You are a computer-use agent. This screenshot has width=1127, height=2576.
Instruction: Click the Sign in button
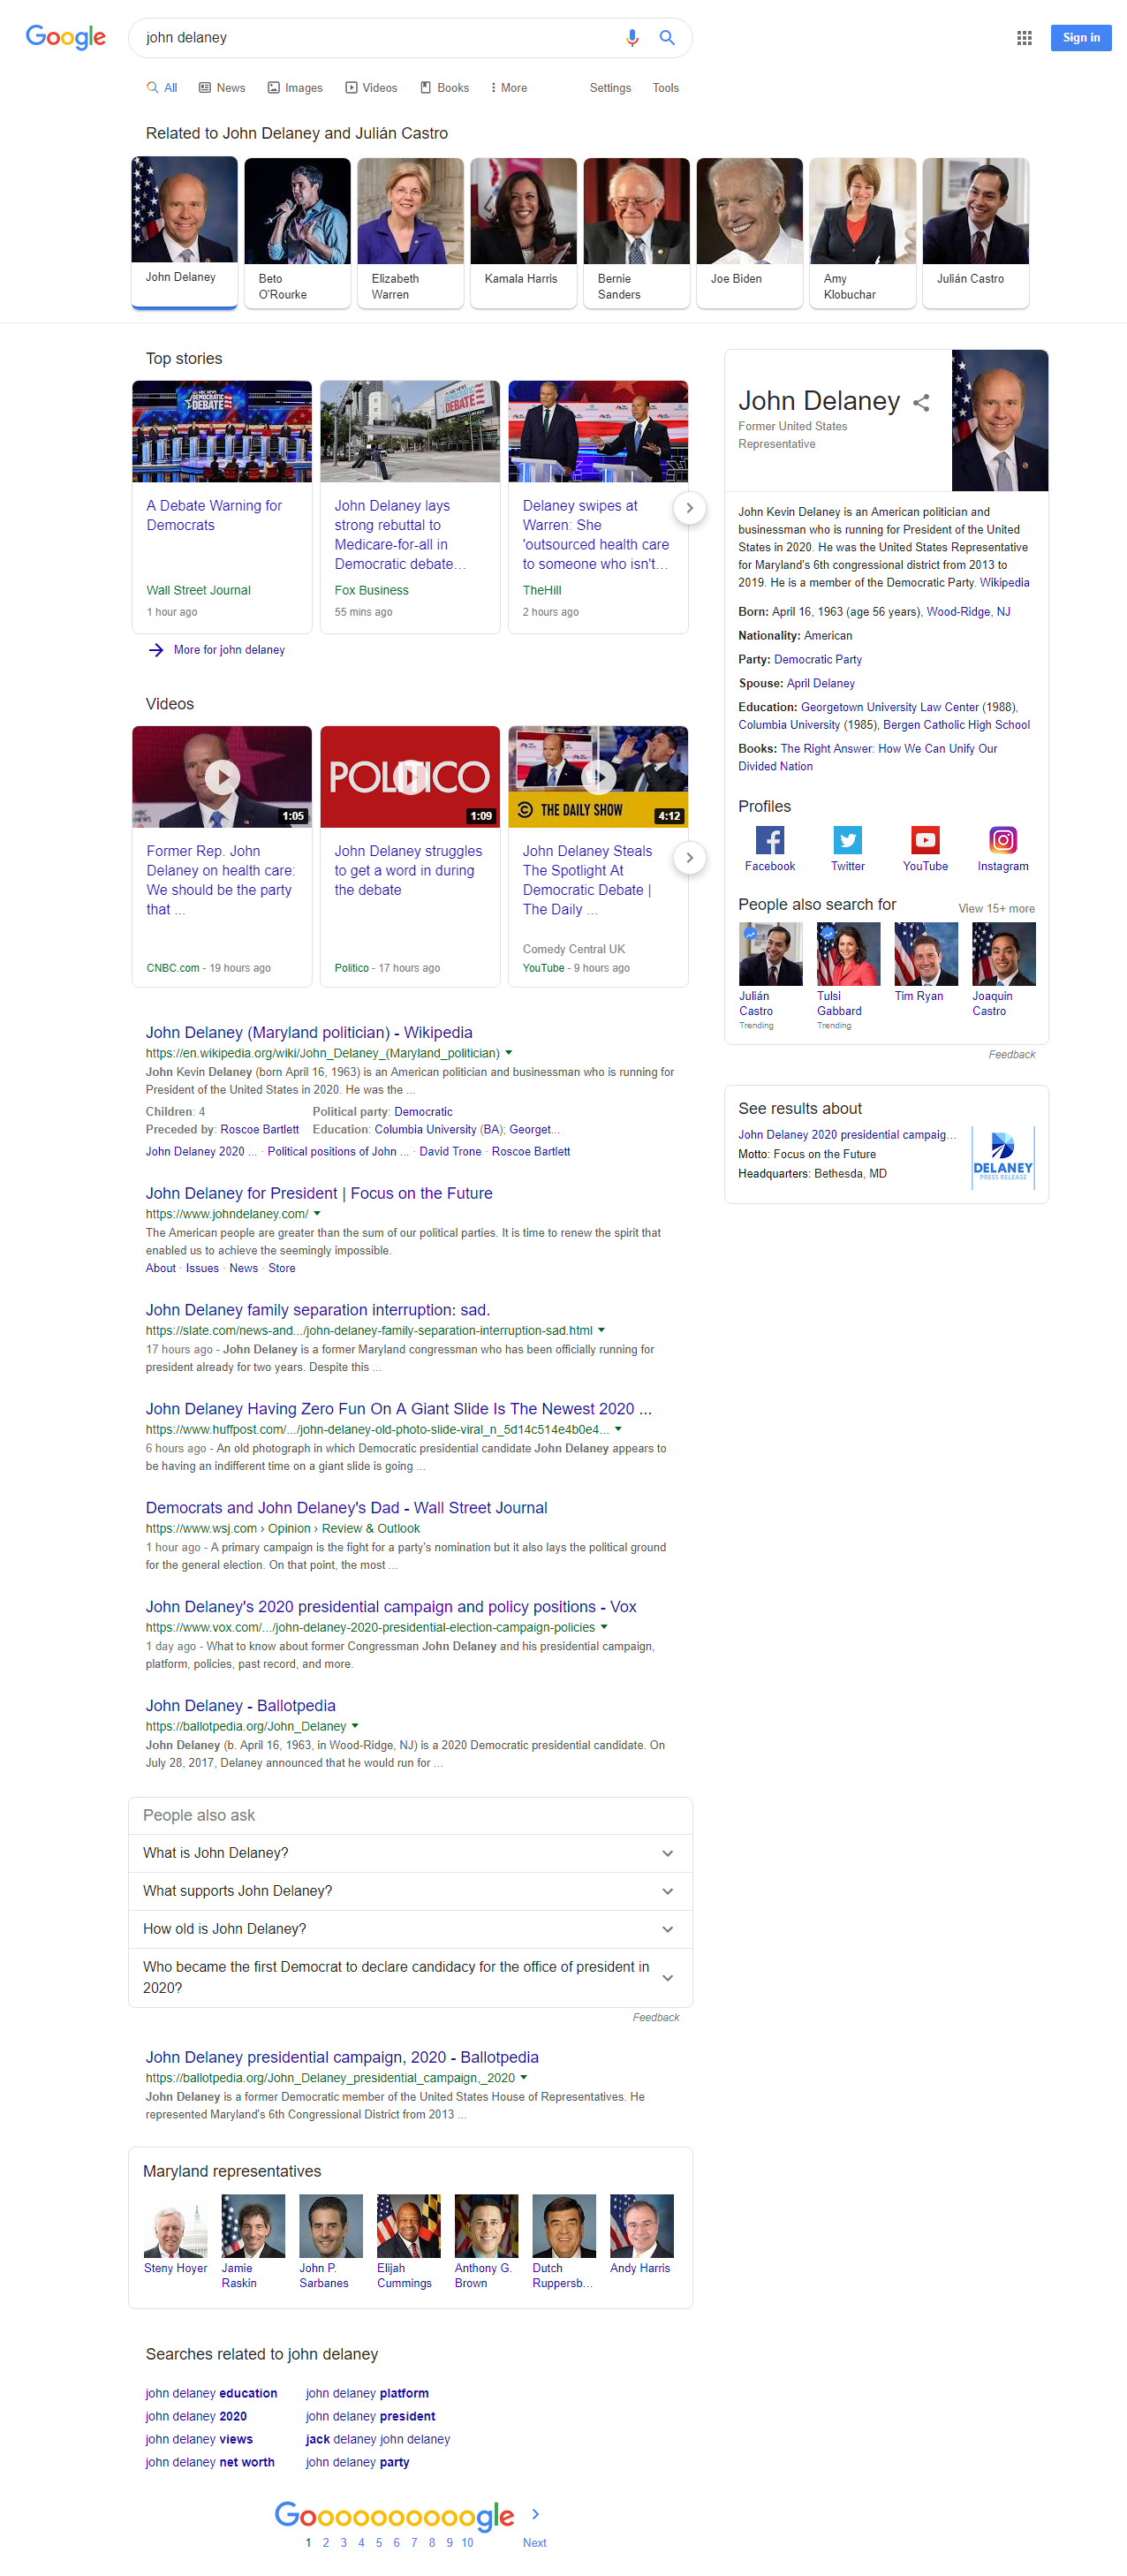(1081, 38)
